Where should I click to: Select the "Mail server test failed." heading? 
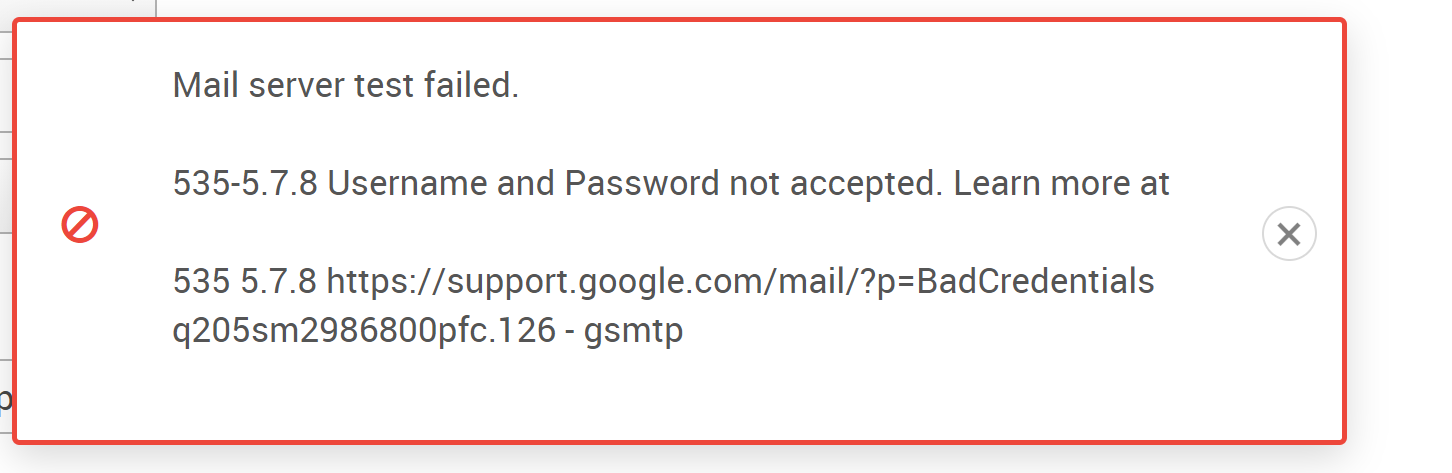(346, 86)
